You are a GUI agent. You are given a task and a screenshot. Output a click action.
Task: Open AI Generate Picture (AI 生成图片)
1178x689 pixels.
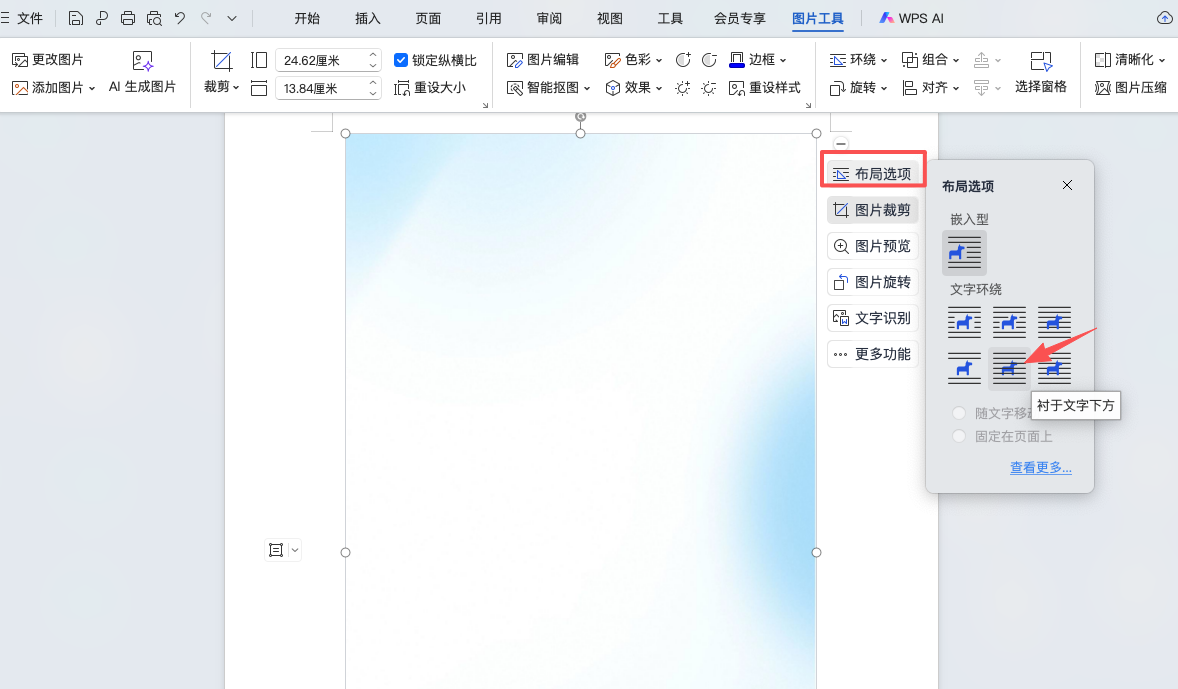point(142,72)
